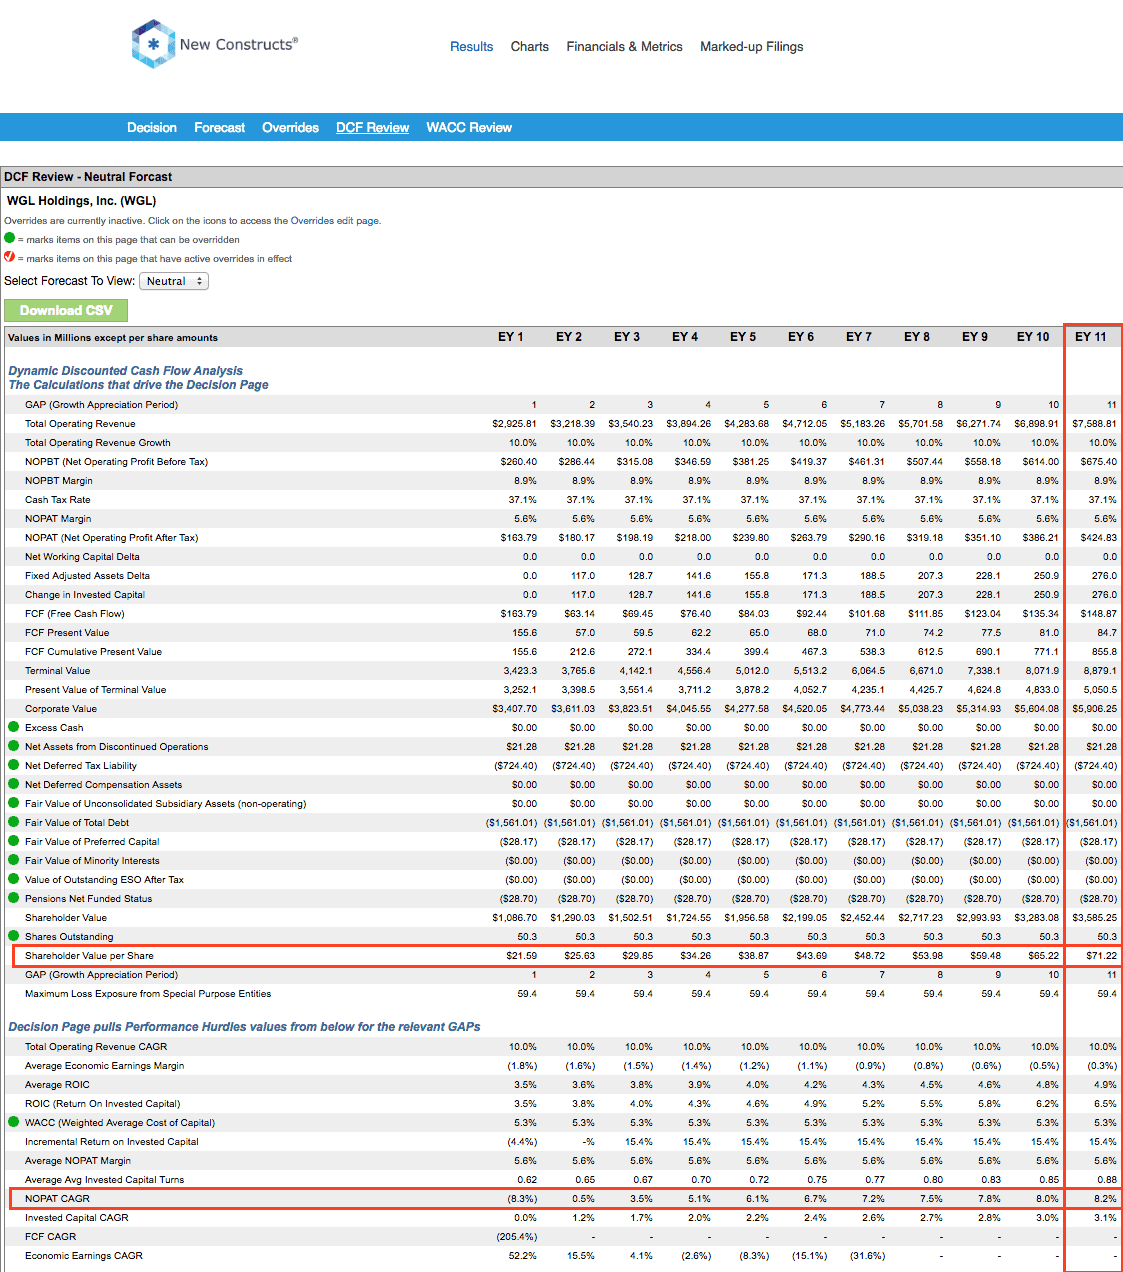
Task: Click the EY 5 column header
Action: click(743, 337)
